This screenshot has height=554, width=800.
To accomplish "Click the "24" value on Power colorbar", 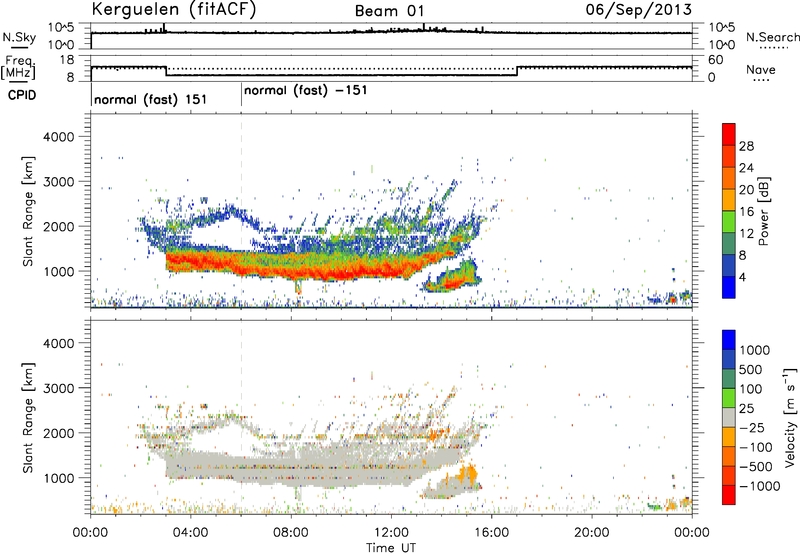I will tap(746, 168).
